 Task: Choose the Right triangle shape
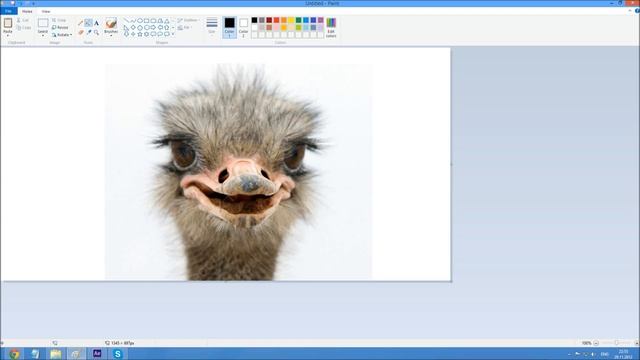click(x=126, y=28)
